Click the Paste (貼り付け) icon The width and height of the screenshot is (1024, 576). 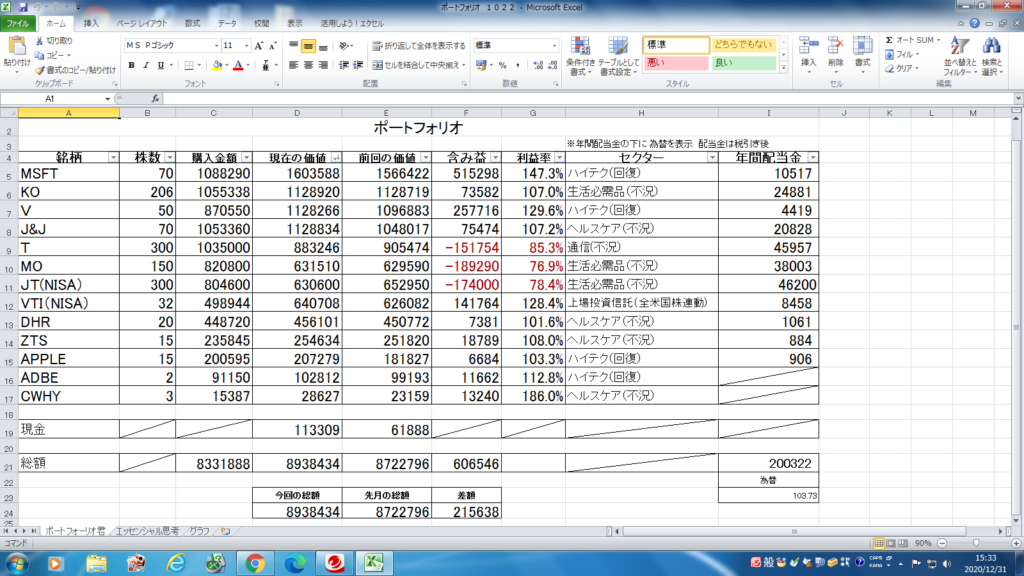[16, 47]
